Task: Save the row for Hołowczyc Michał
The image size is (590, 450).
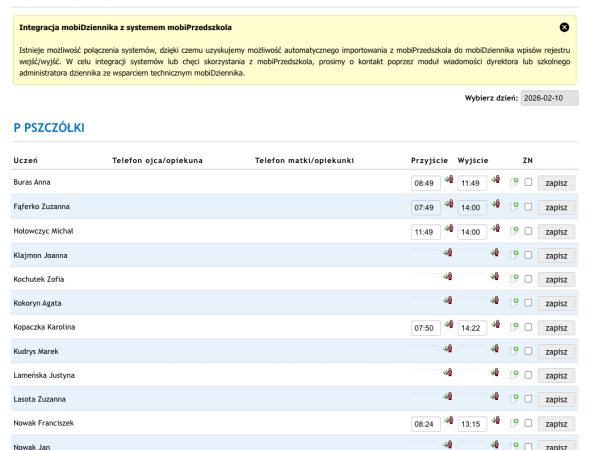Action: pos(556,232)
